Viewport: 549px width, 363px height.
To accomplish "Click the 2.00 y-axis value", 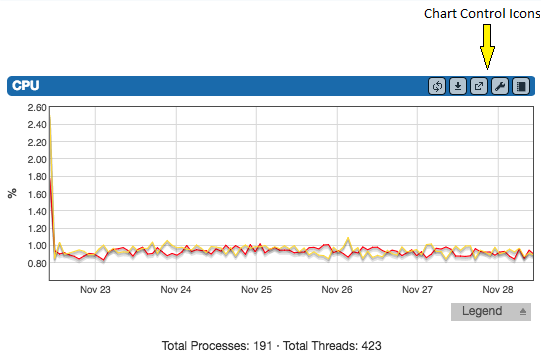I will (37, 160).
